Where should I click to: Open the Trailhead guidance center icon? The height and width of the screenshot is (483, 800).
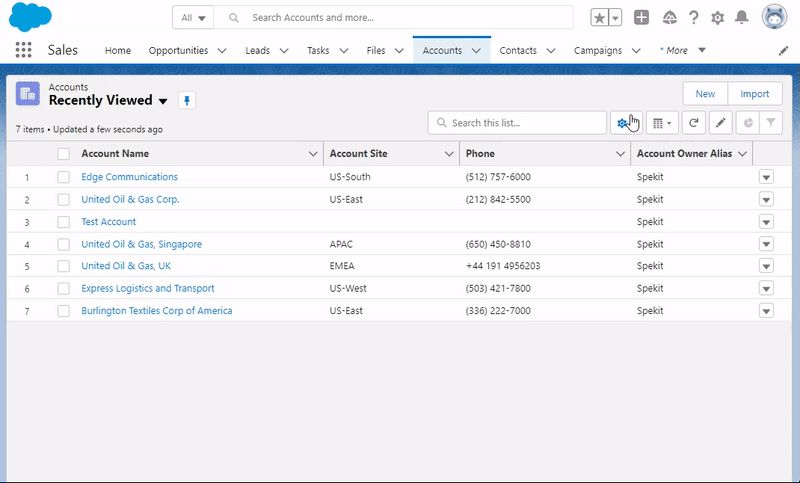(x=669, y=18)
